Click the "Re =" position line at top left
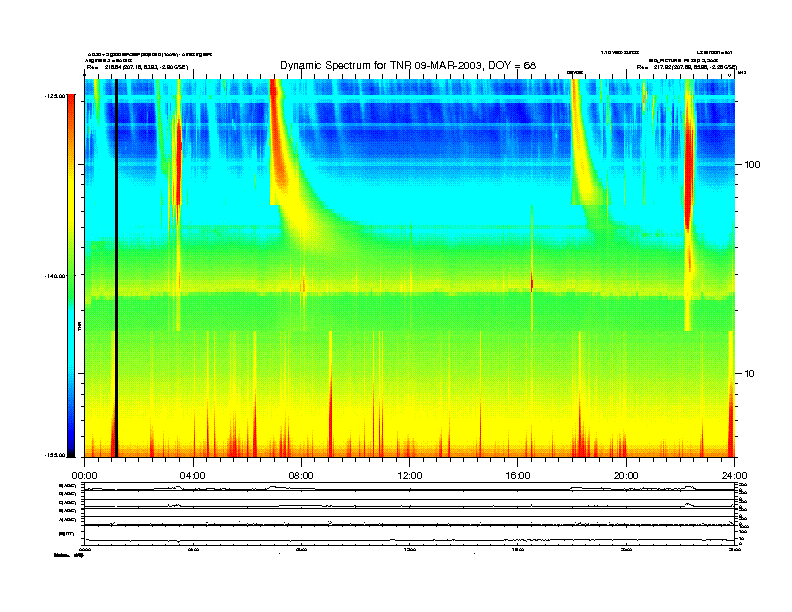Viewport: 792px width, 612px height. coord(137,67)
